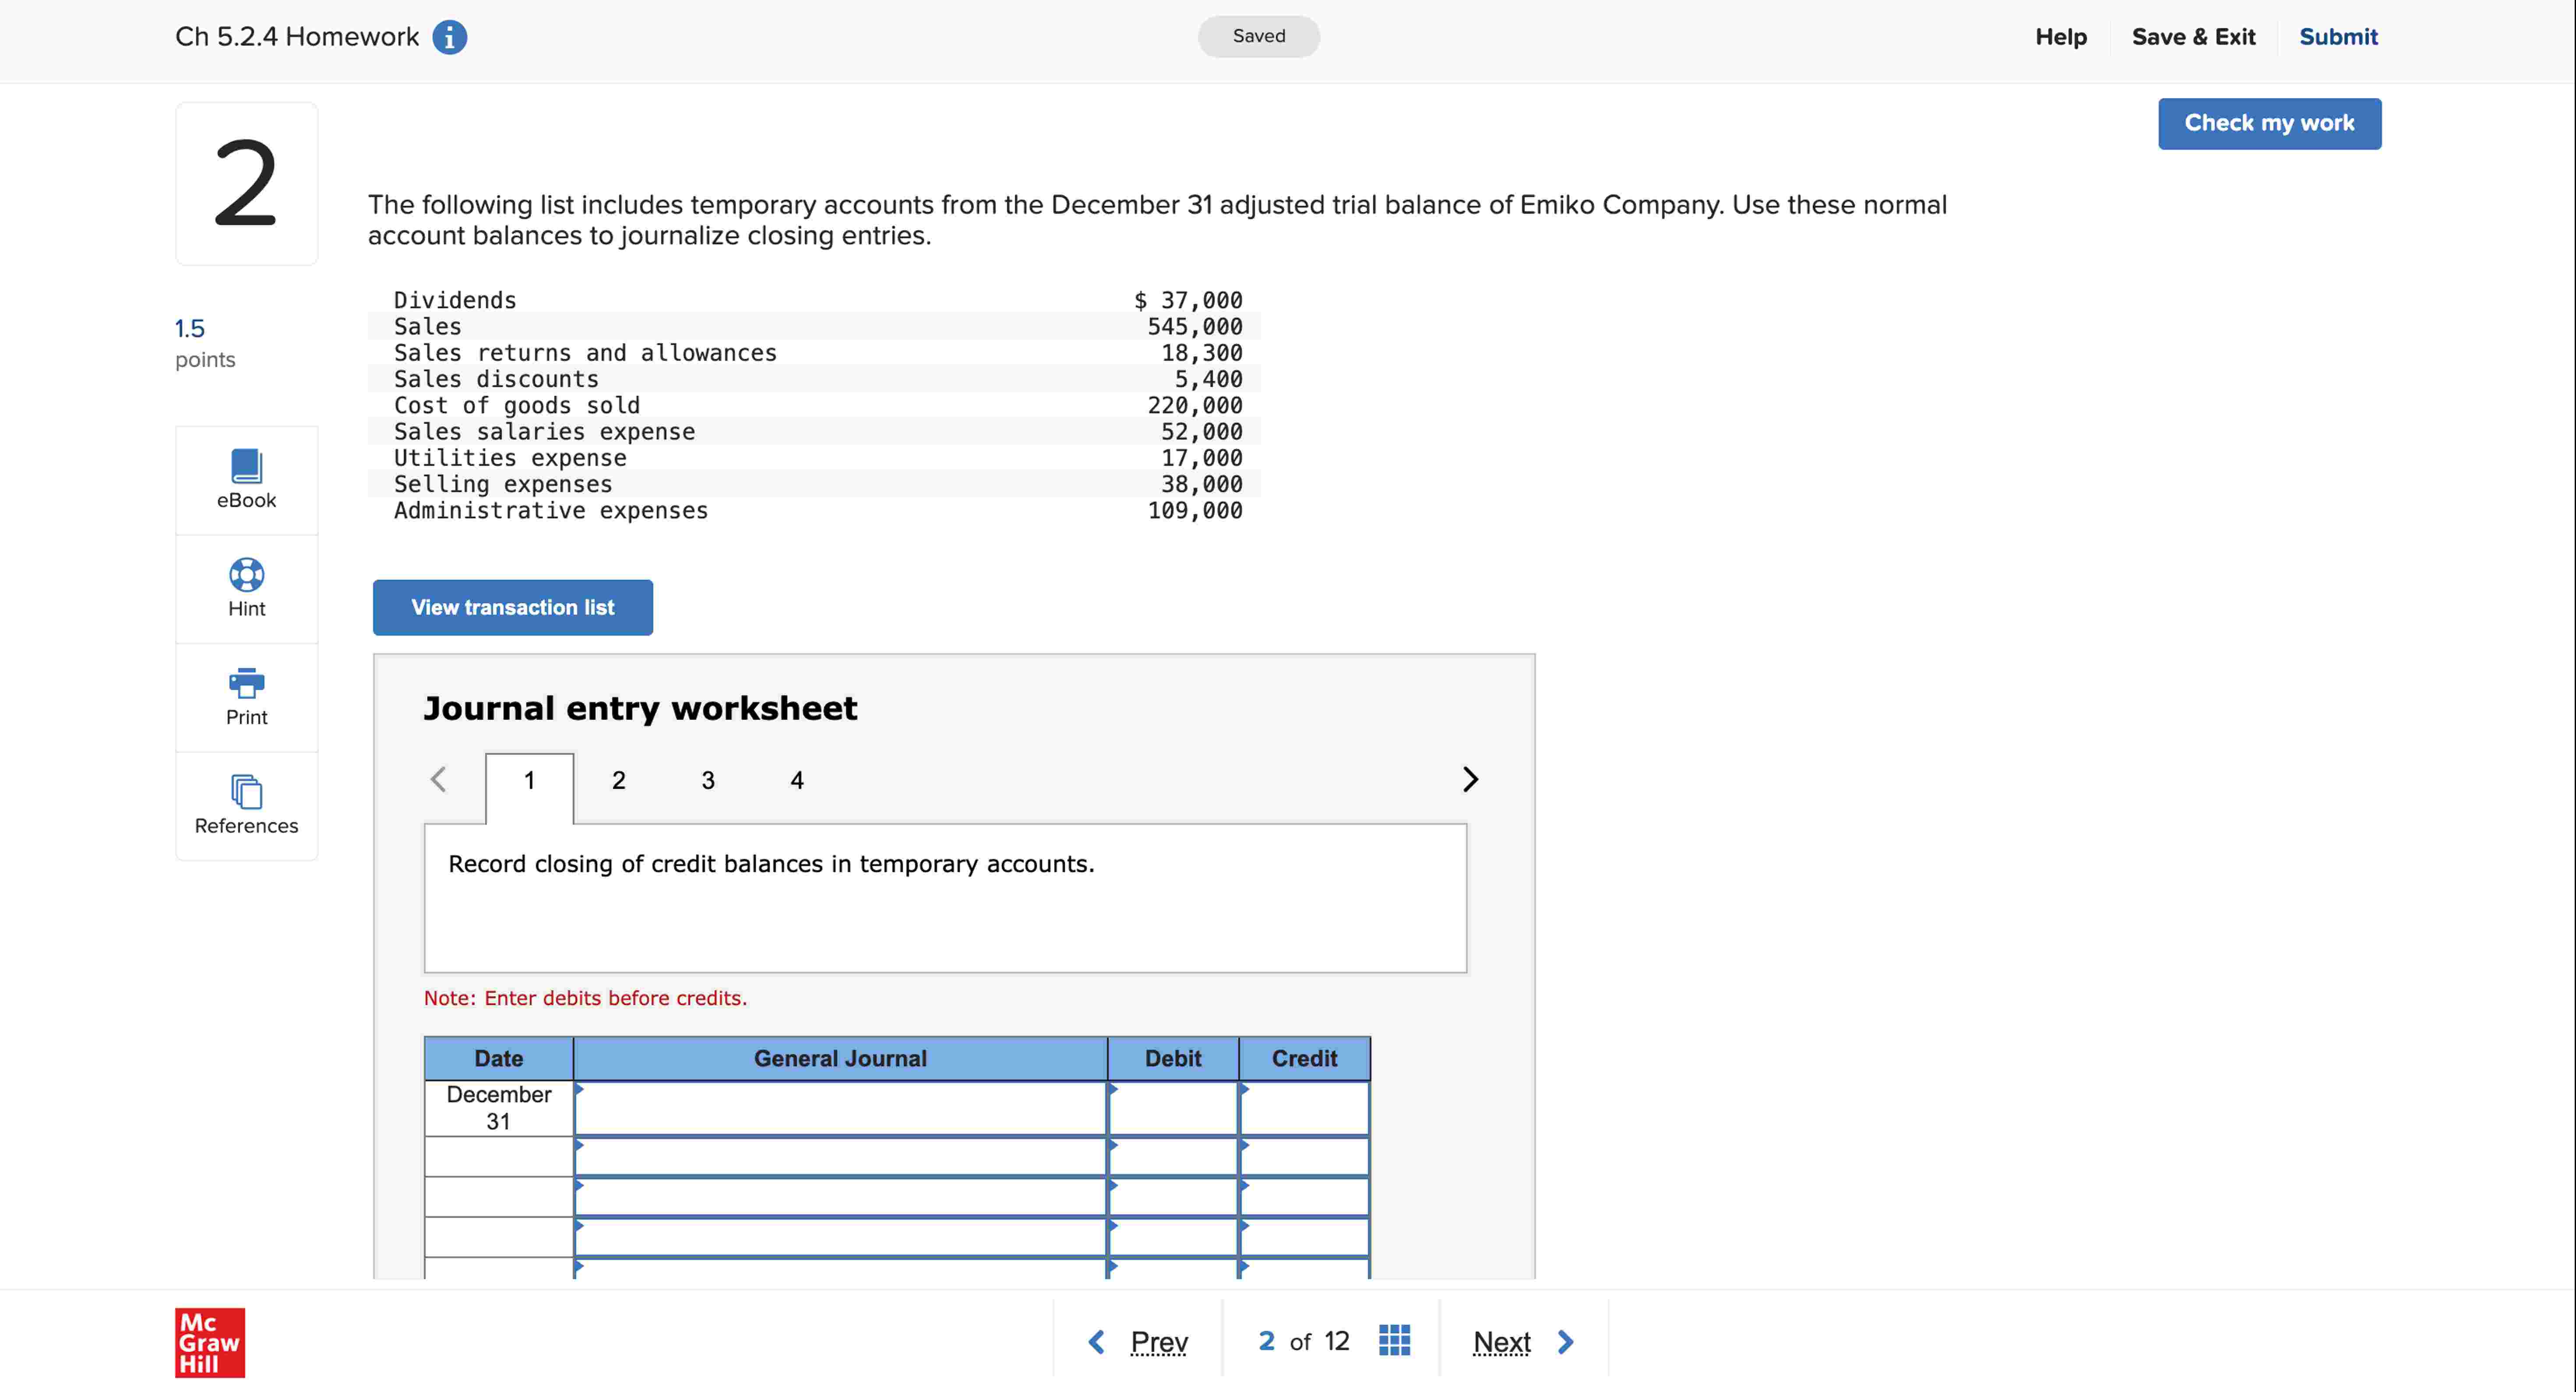Click the first row Debit field
The width and height of the screenshot is (2576, 1392).
(1173, 1108)
